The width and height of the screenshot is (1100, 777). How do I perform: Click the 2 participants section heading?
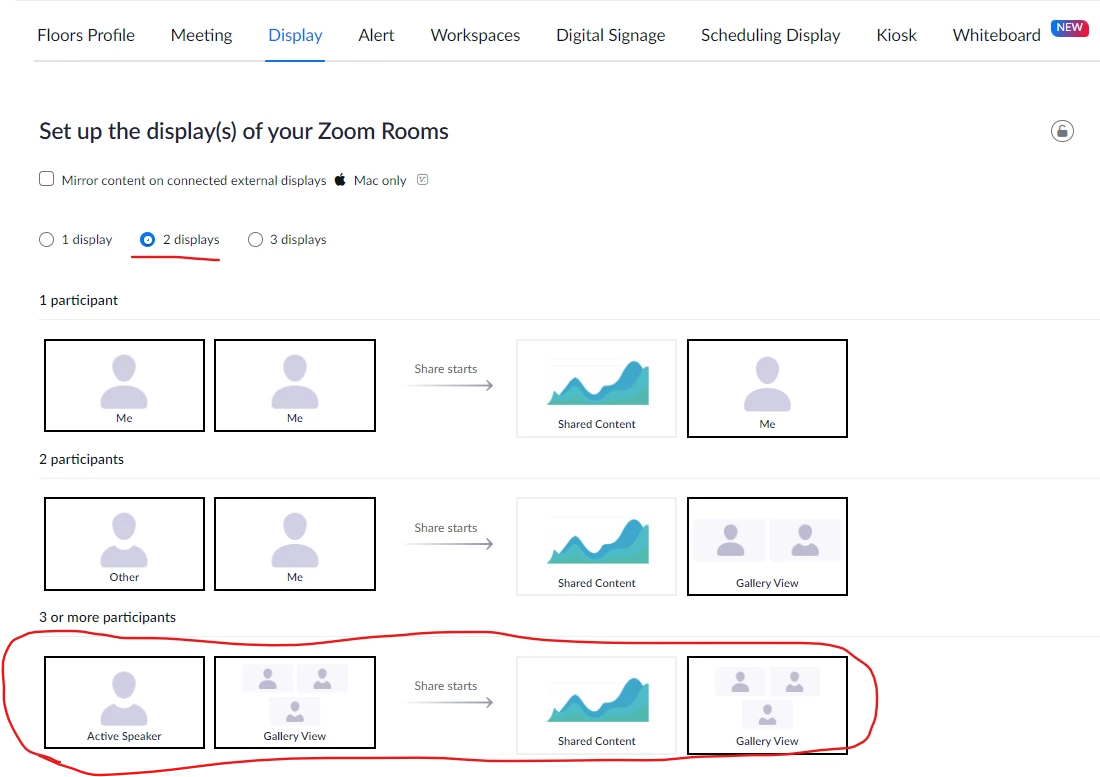(81, 459)
